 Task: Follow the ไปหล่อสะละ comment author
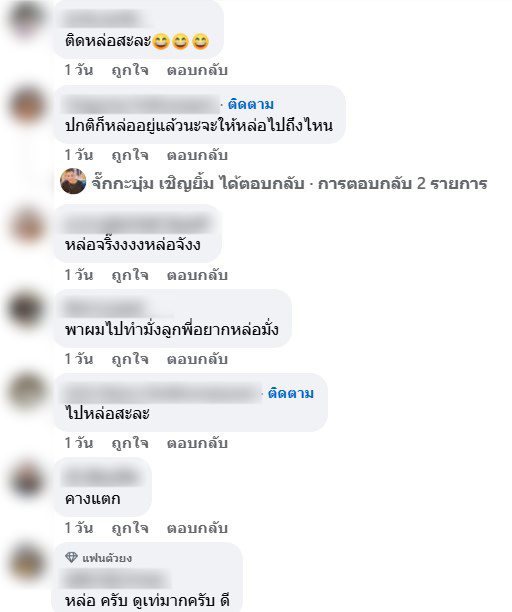[291, 393]
